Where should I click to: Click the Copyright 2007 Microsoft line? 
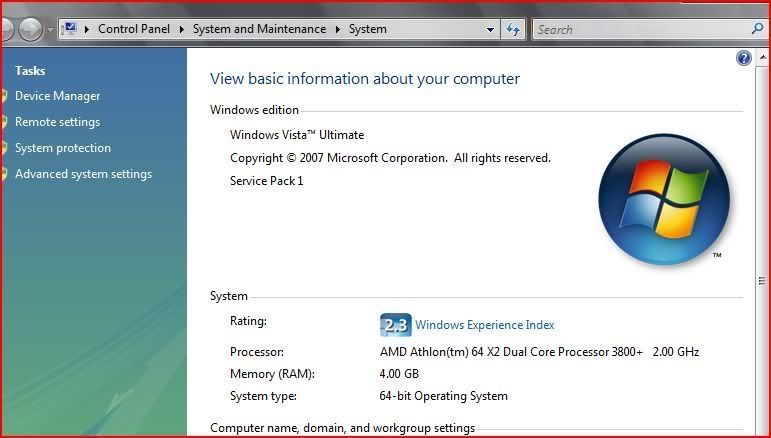(390, 158)
